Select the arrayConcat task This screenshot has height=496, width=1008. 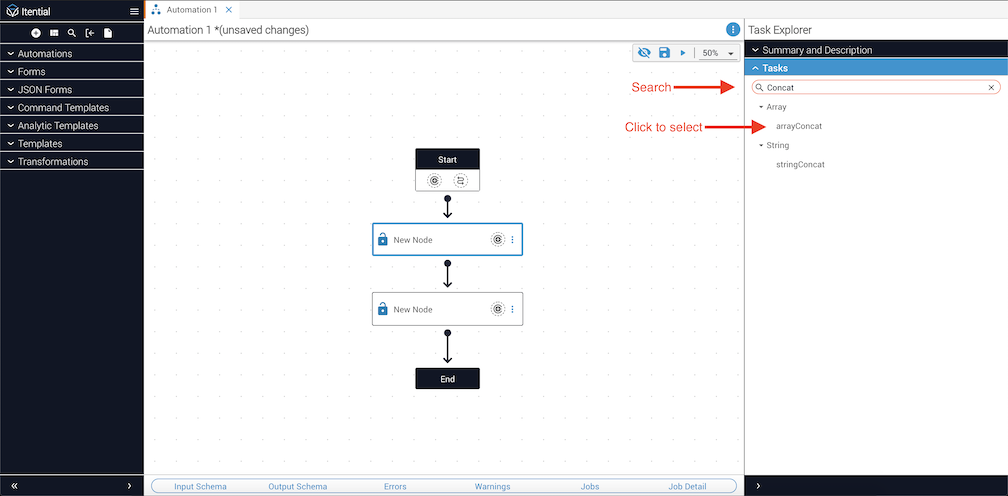pos(798,126)
